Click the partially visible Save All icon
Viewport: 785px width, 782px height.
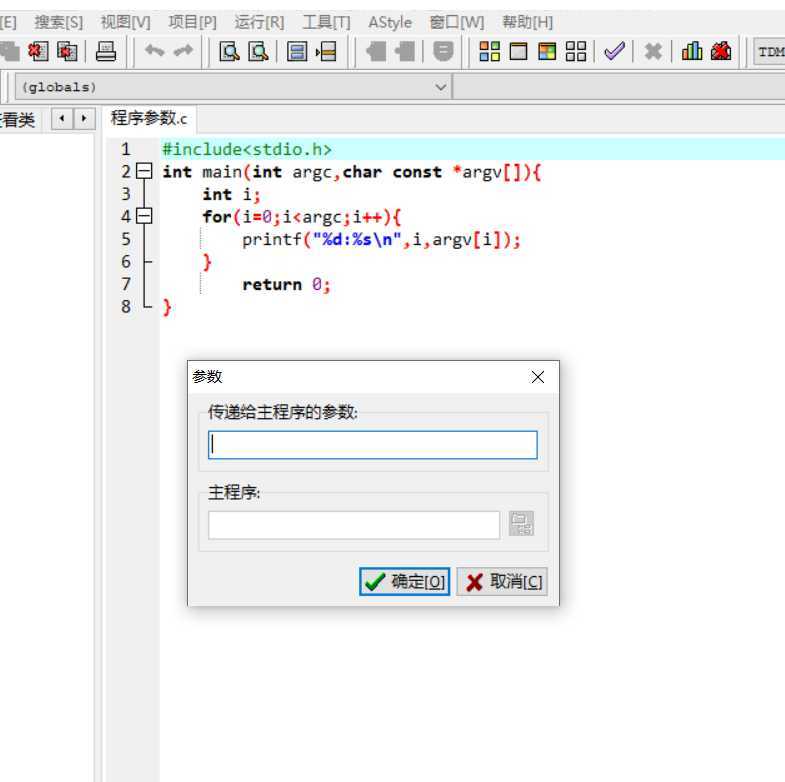click(x=10, y=52)
